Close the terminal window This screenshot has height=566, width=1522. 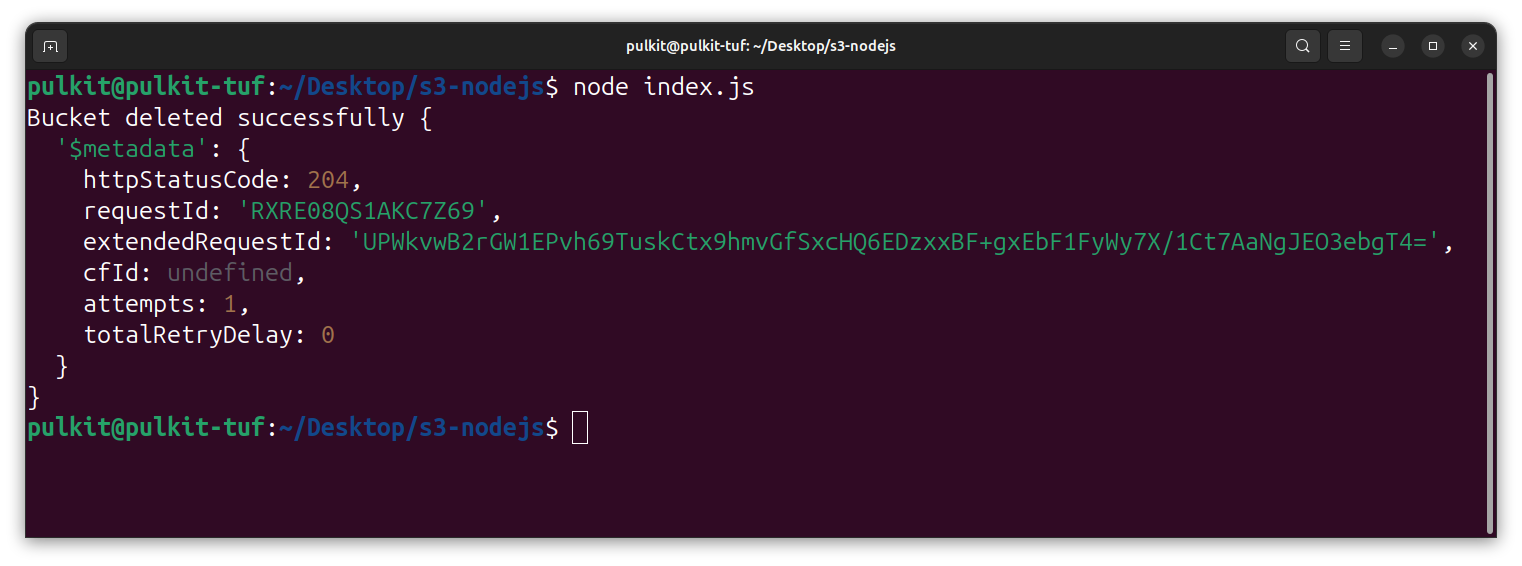point(1472,46)
